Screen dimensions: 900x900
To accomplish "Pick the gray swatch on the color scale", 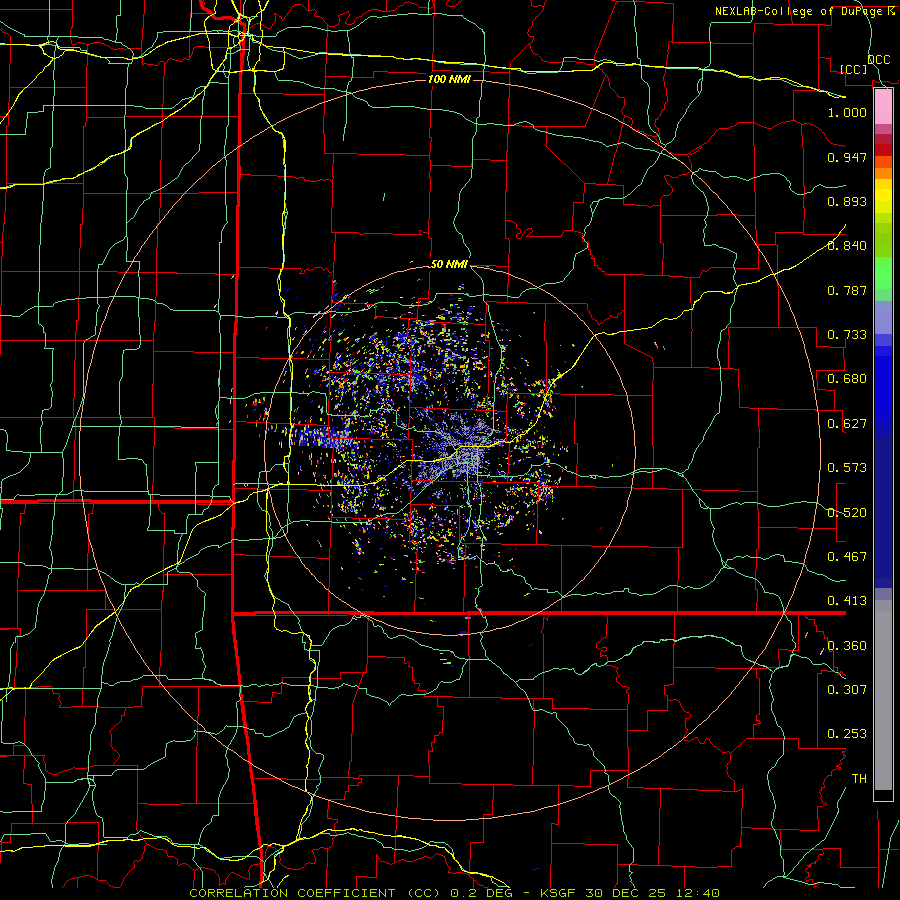I will coord(883,695).
